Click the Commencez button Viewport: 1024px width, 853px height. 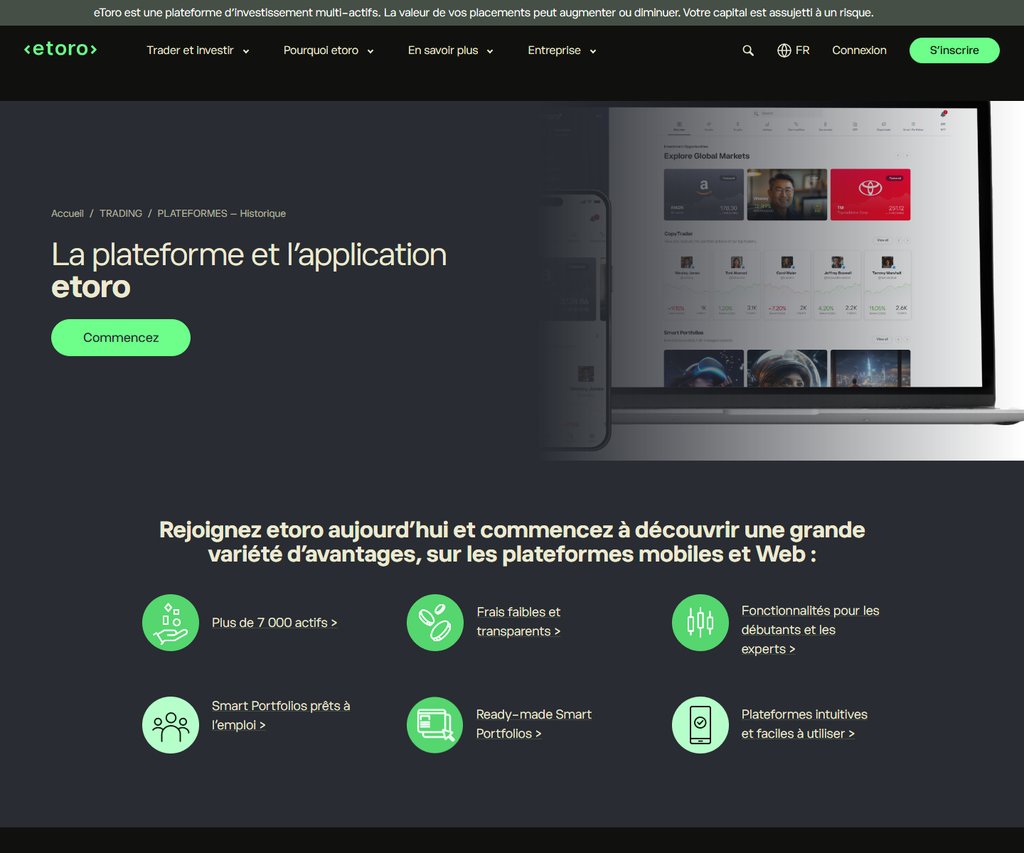pos(121,338)
